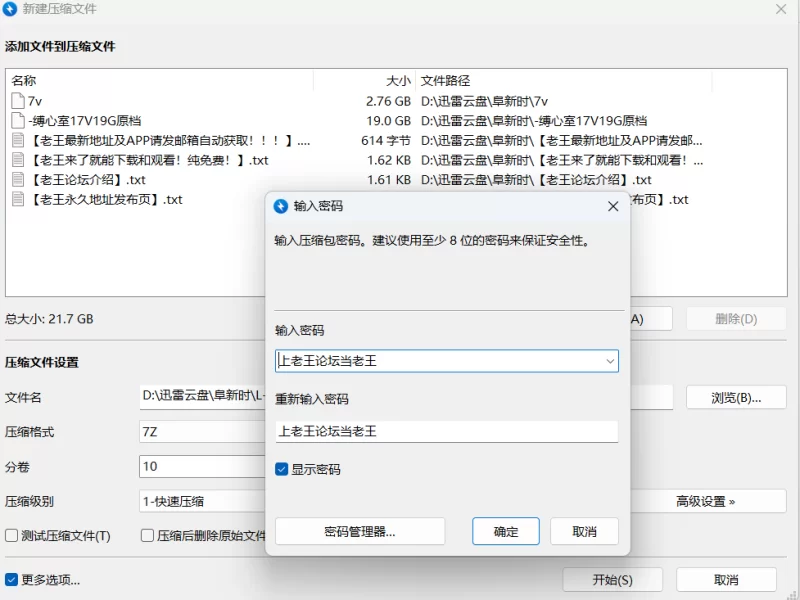The image size is (800, 600).
Task: Click the text file icon of 【老王论坛介绍】.txt
Action: 18,180
